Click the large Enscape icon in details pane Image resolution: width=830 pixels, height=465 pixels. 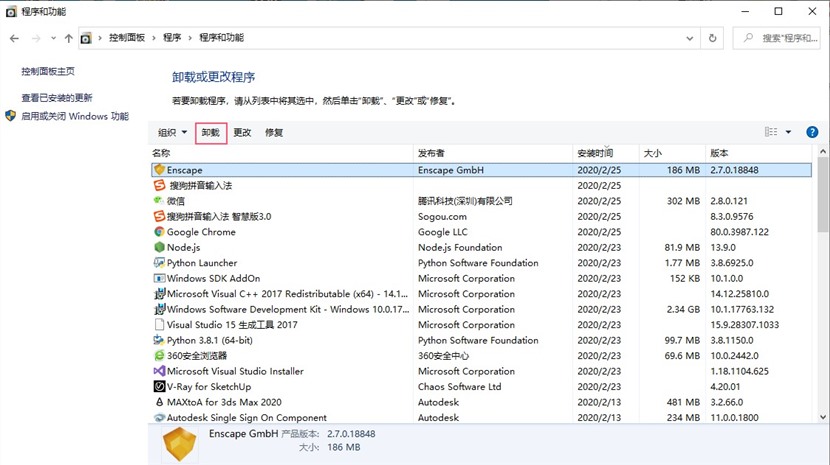point(179,444)
